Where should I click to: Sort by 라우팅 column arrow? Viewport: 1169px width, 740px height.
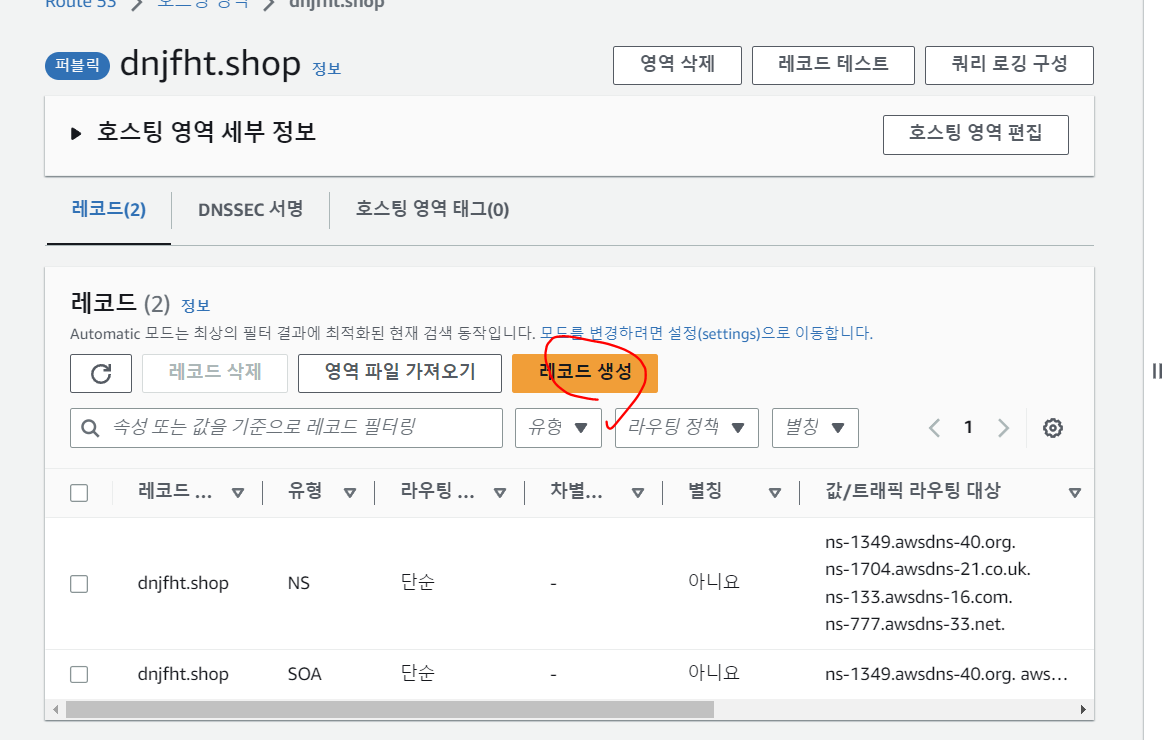(500, 493)
